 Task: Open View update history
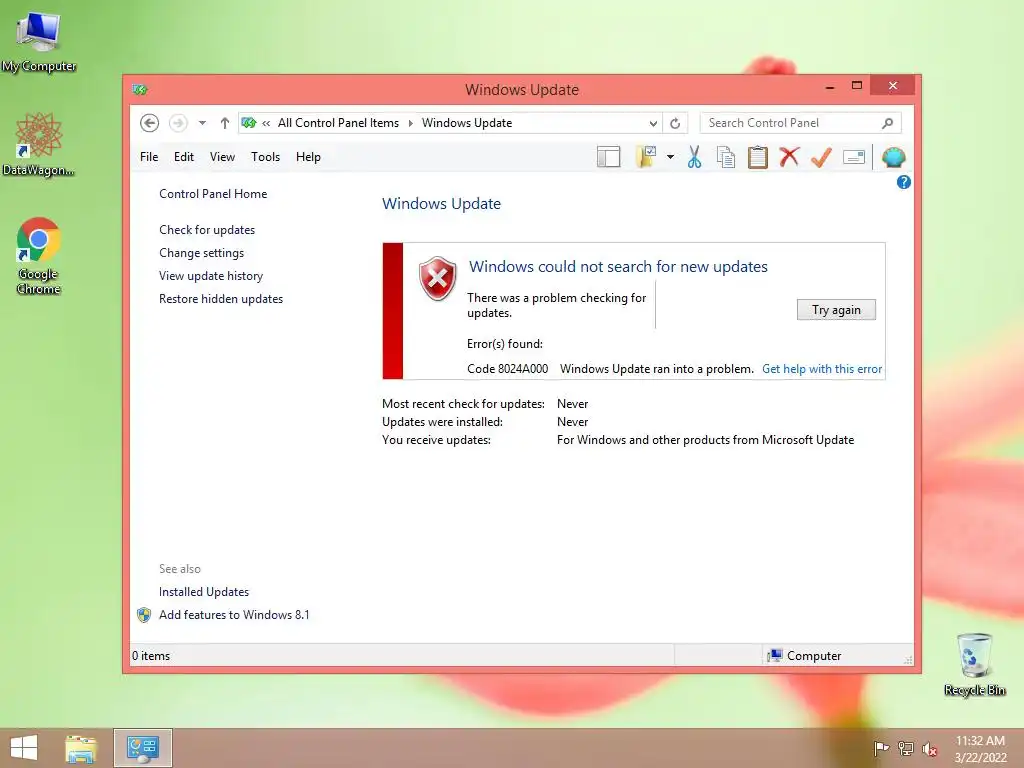click(x=211, y=276)
